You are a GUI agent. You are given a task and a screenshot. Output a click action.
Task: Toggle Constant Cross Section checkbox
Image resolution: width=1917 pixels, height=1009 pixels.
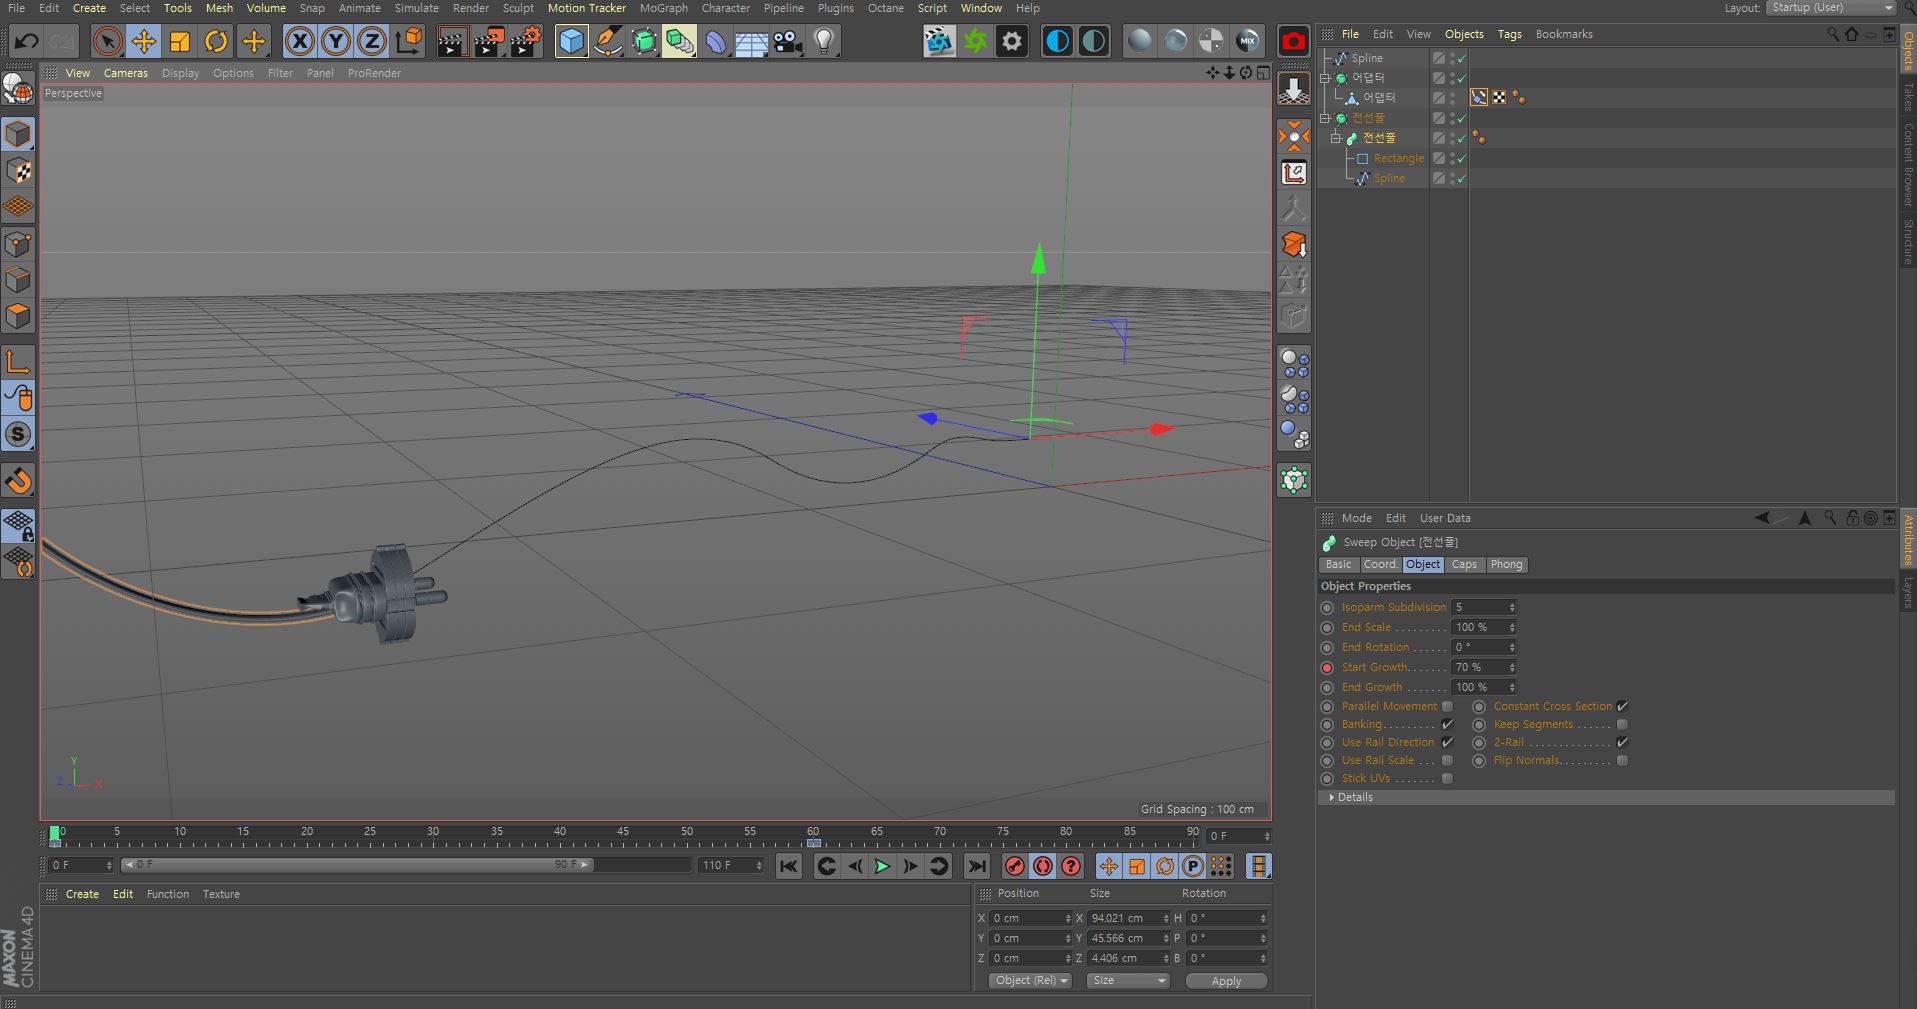[1622, 706]
